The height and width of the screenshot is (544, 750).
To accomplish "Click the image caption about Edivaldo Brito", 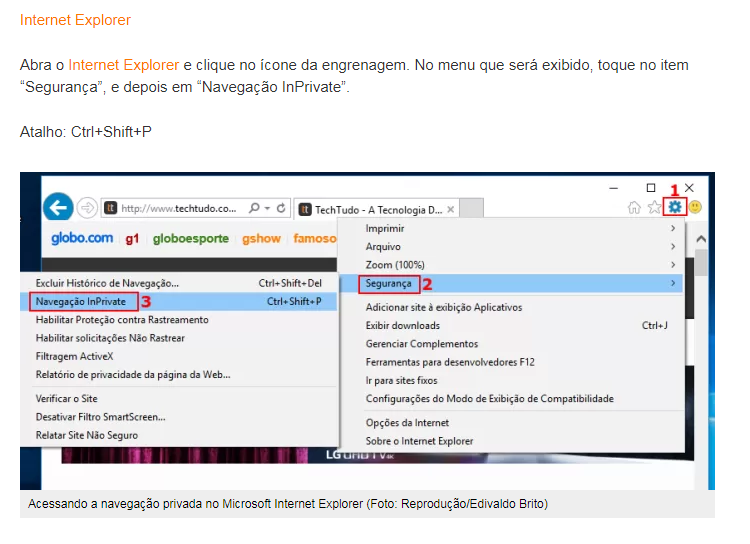I will coord(288,504).
